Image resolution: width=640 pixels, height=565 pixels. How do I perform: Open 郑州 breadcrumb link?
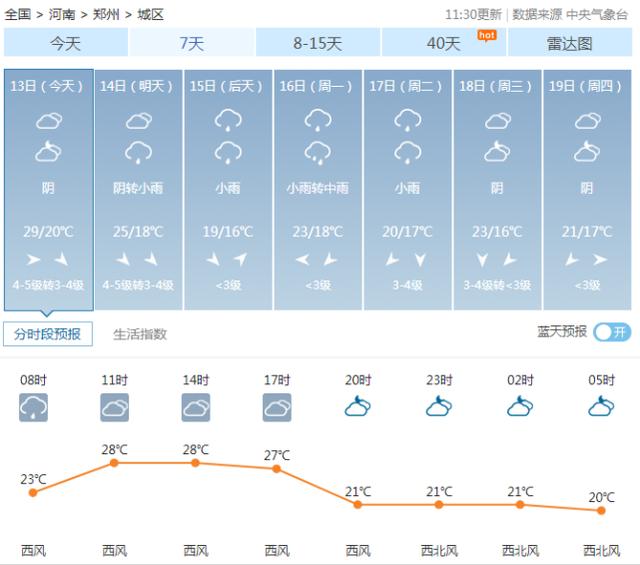(x=107, y=14)
